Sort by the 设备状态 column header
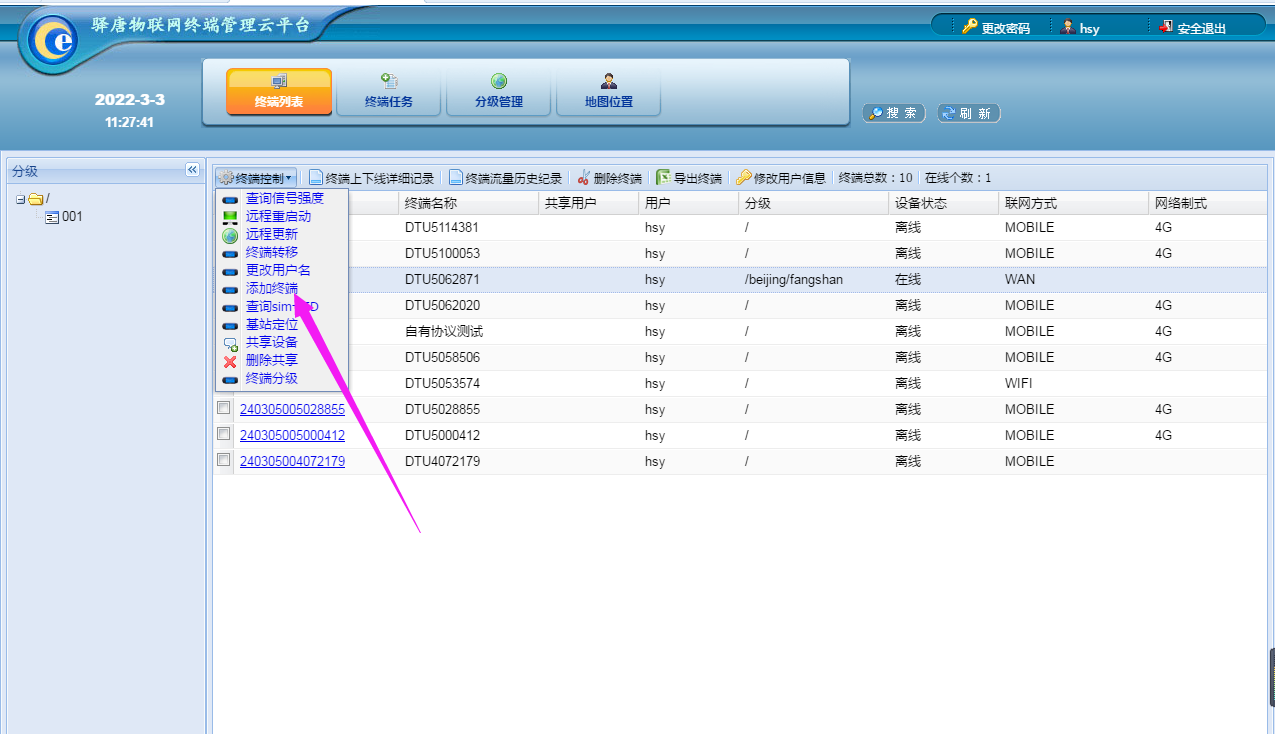 click(943, 203)
